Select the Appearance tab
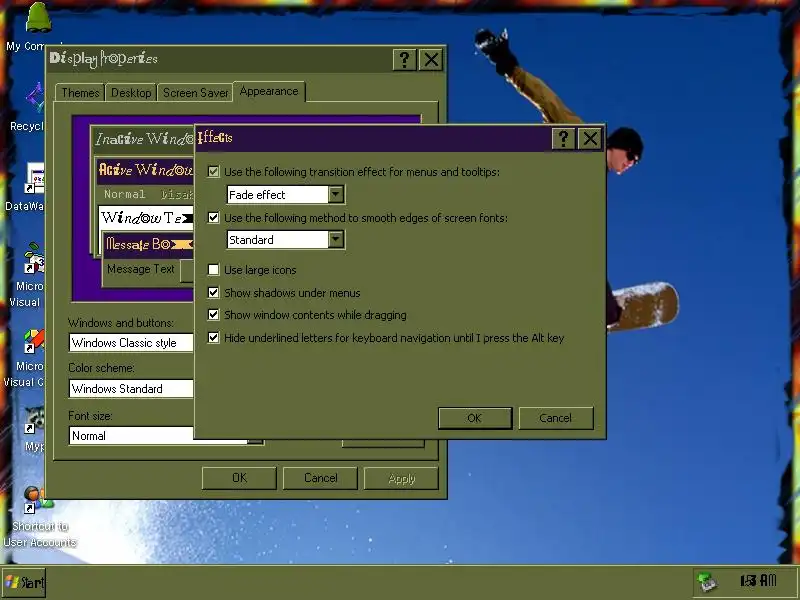This screenshot has height=600, width=800. [269, 91]
